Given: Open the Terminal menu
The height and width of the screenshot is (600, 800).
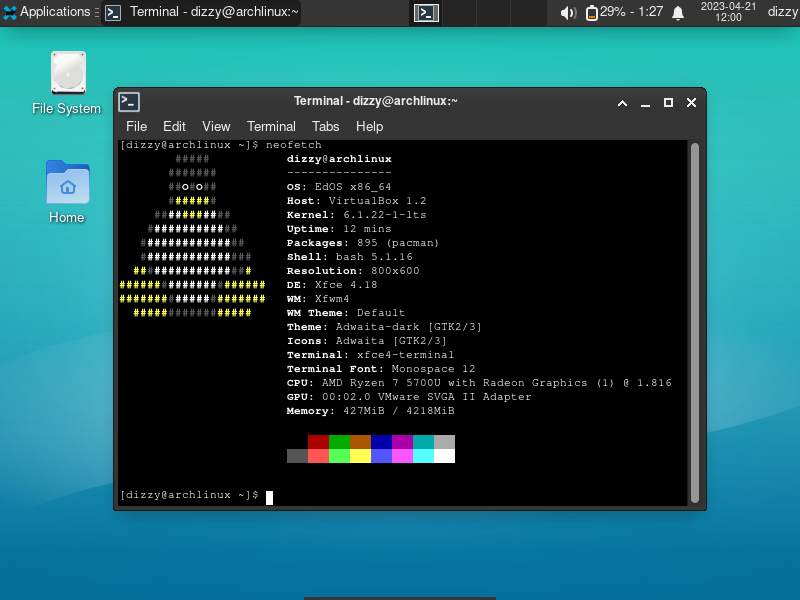Looking at the screenshot, I should (271, 127).
